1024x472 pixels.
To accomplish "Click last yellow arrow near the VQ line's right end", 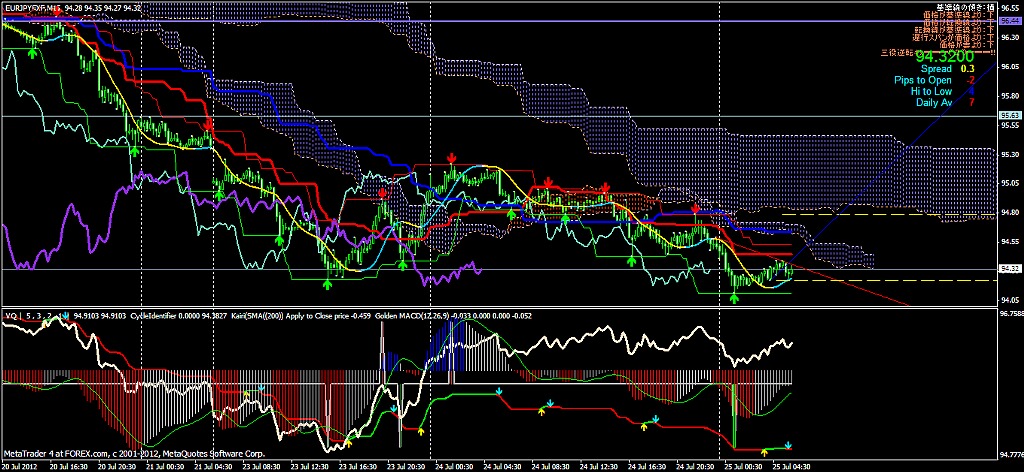I will click(x=765, y=451).
